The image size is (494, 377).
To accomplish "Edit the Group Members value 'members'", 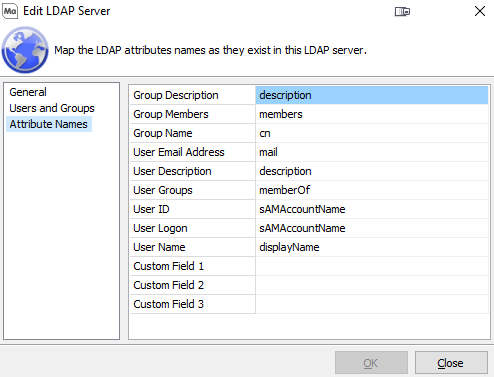I will [x=372, y=114].
